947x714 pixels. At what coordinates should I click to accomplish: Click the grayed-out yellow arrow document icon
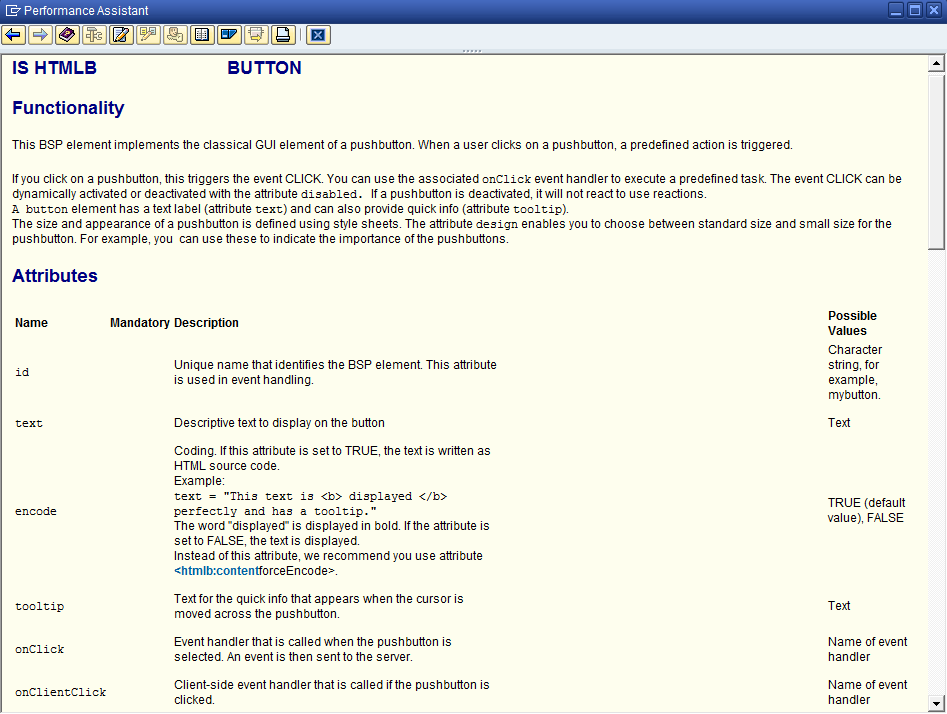tap(256, 35)
